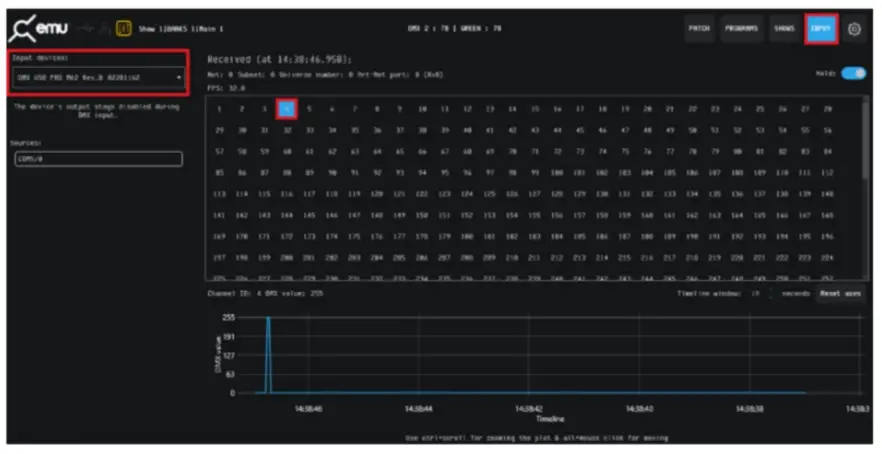Select DMX channel 28 cell

click(827, 109)
